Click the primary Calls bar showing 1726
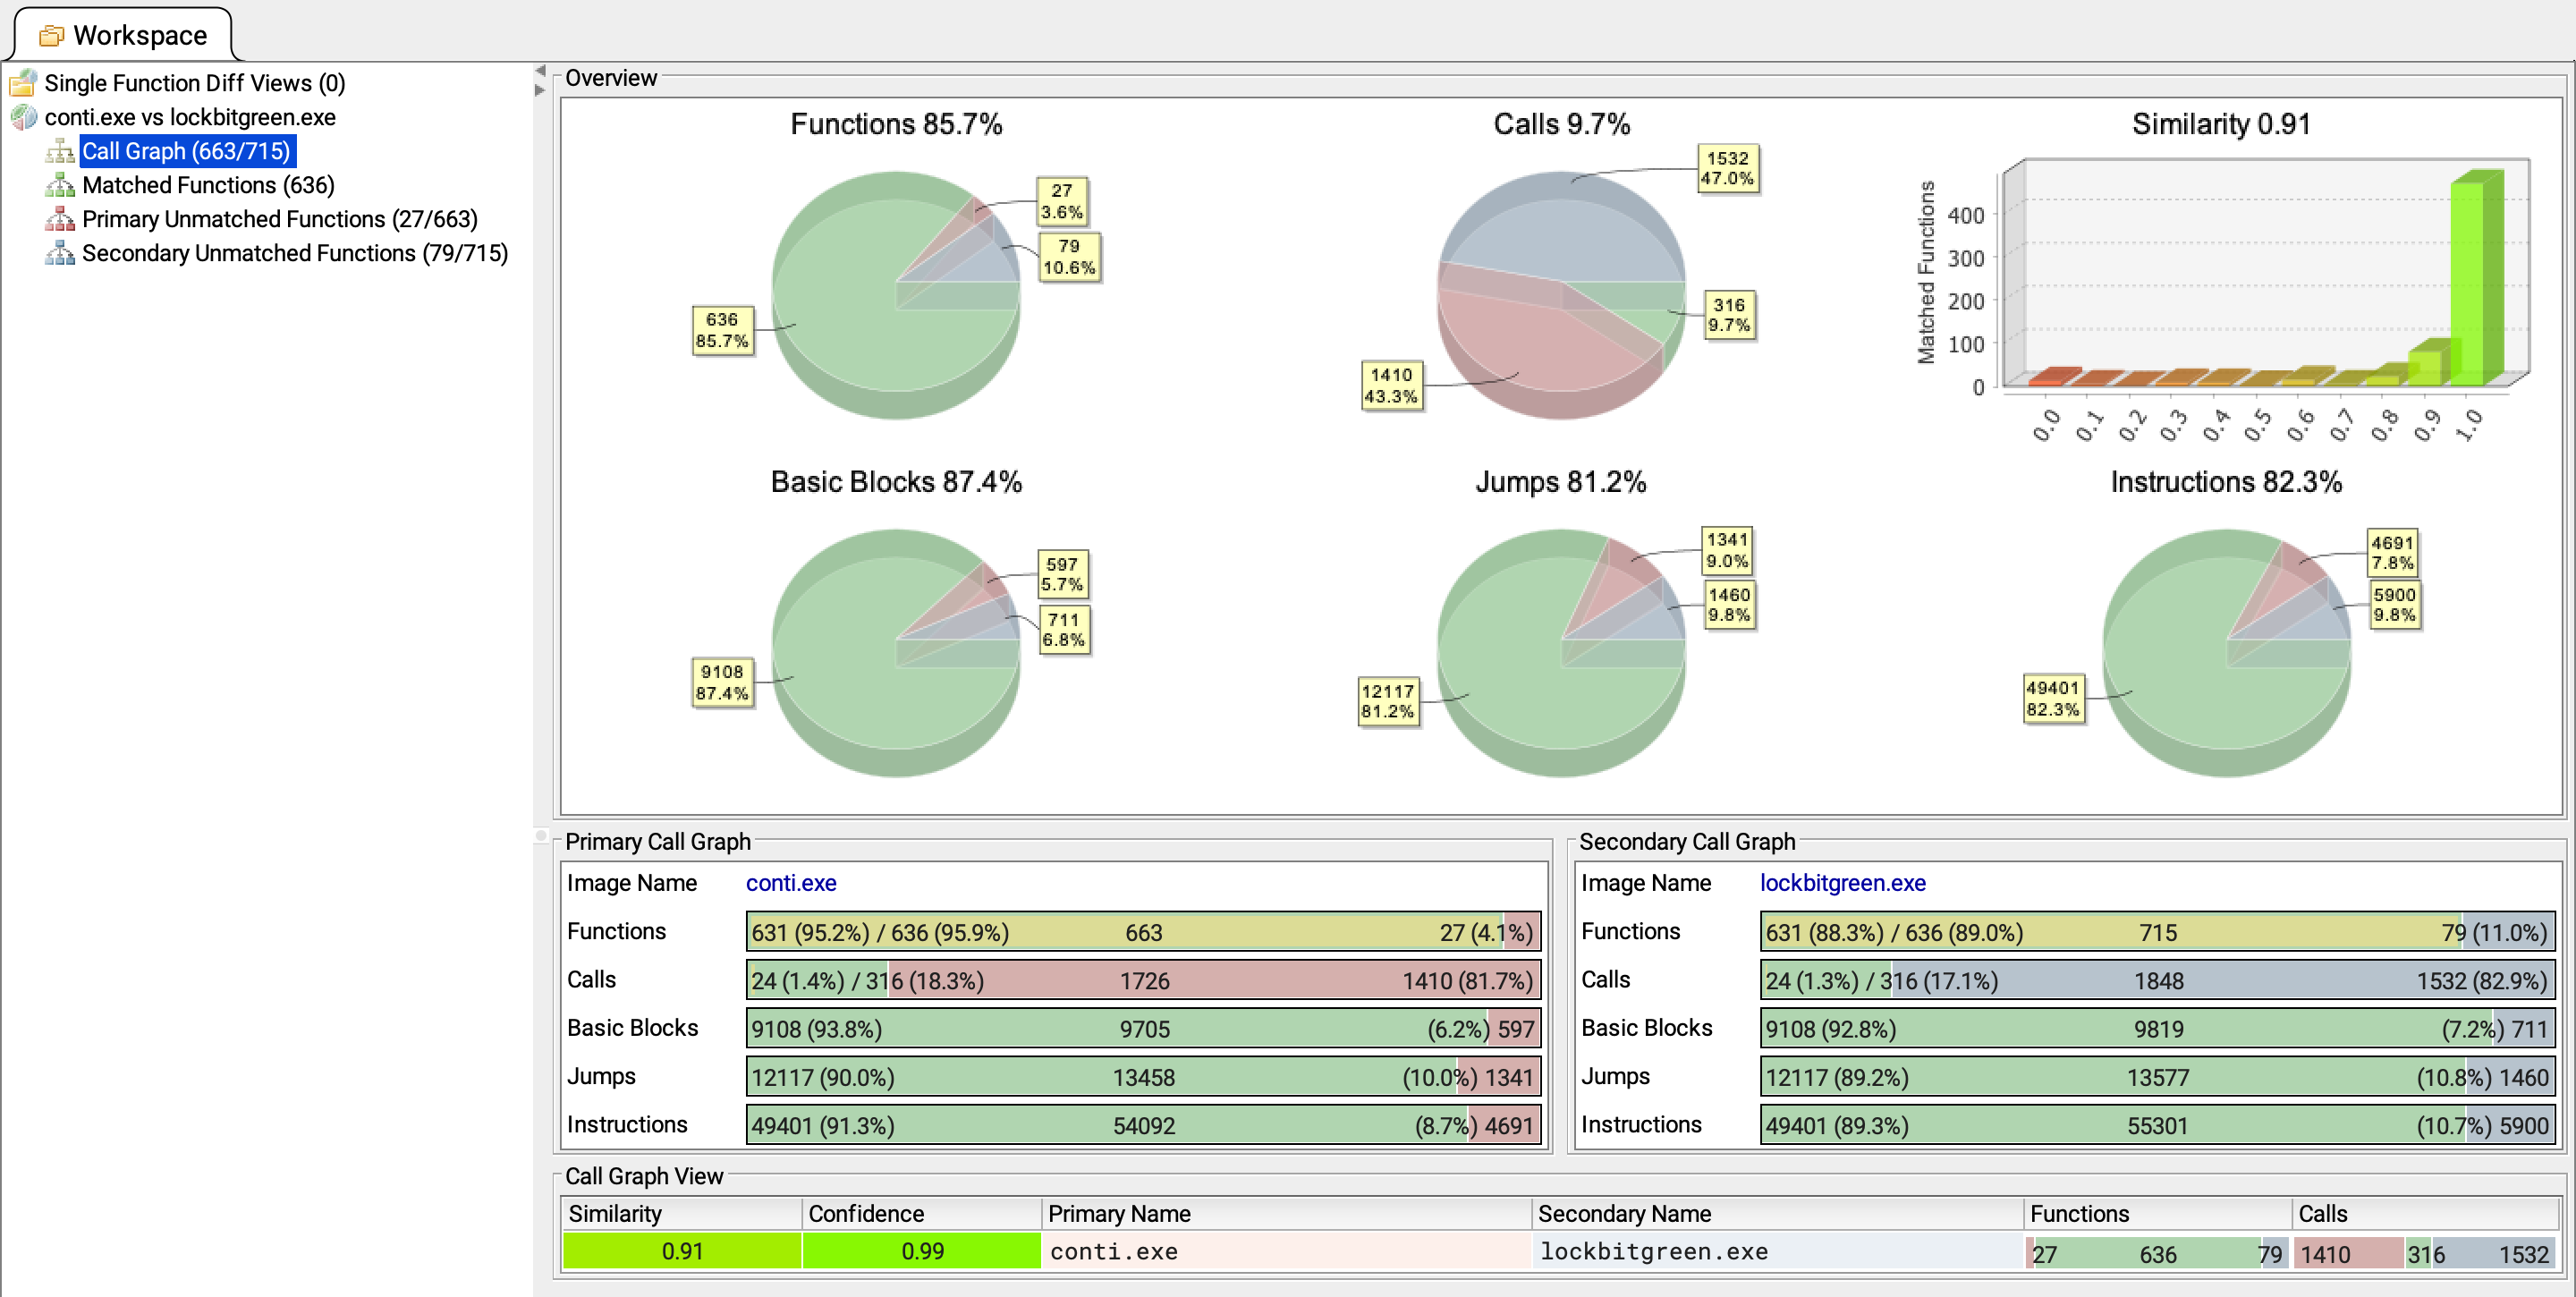 [1143, 980]
